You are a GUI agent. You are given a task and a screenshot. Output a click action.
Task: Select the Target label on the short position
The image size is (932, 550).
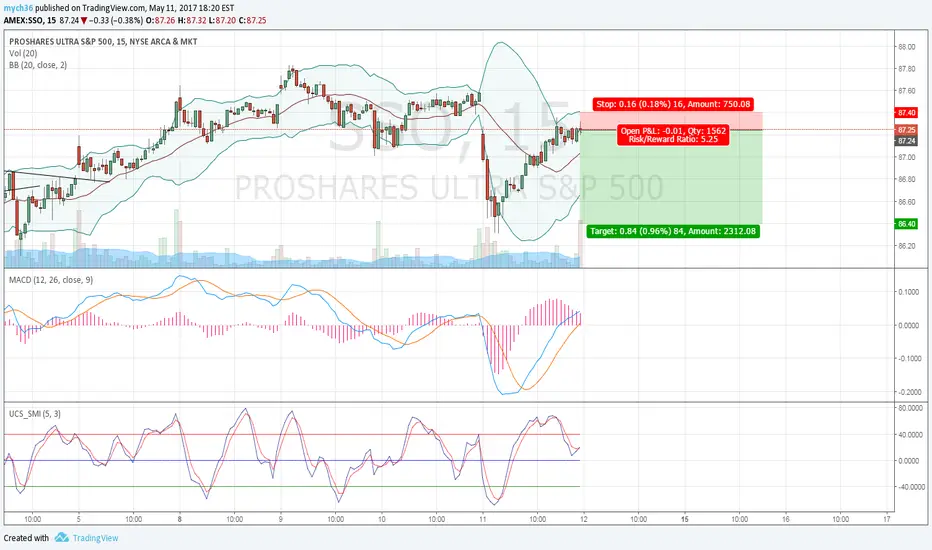(x=673, y=231)
